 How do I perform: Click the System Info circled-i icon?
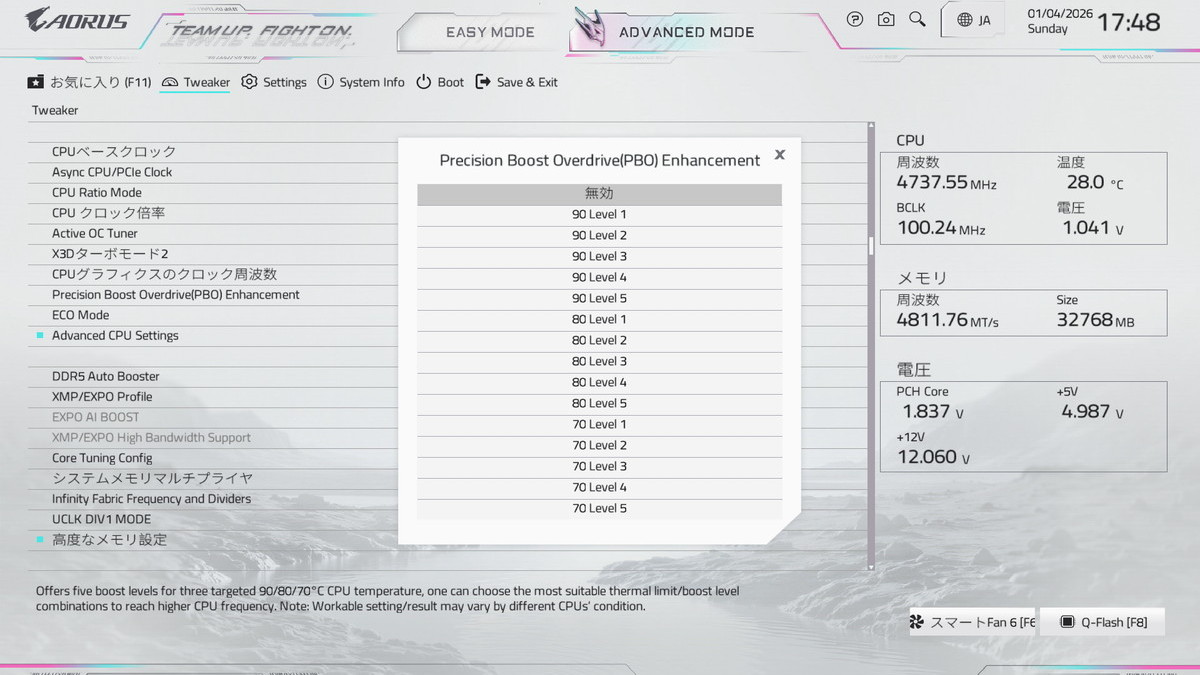click(x=325, y=82)
